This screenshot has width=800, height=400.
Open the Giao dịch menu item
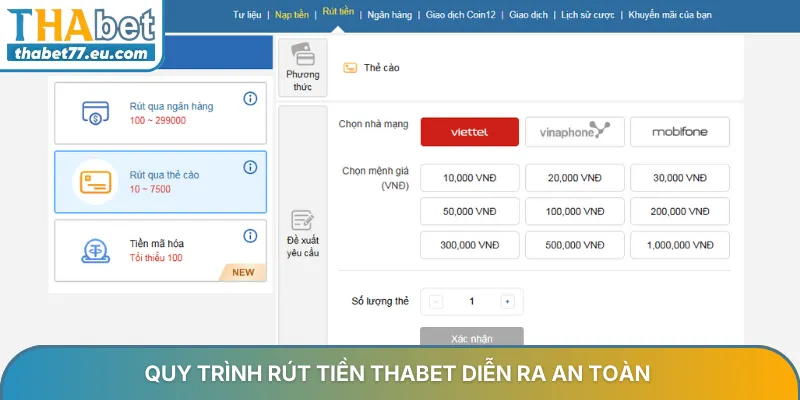click(x=528, y=15)
